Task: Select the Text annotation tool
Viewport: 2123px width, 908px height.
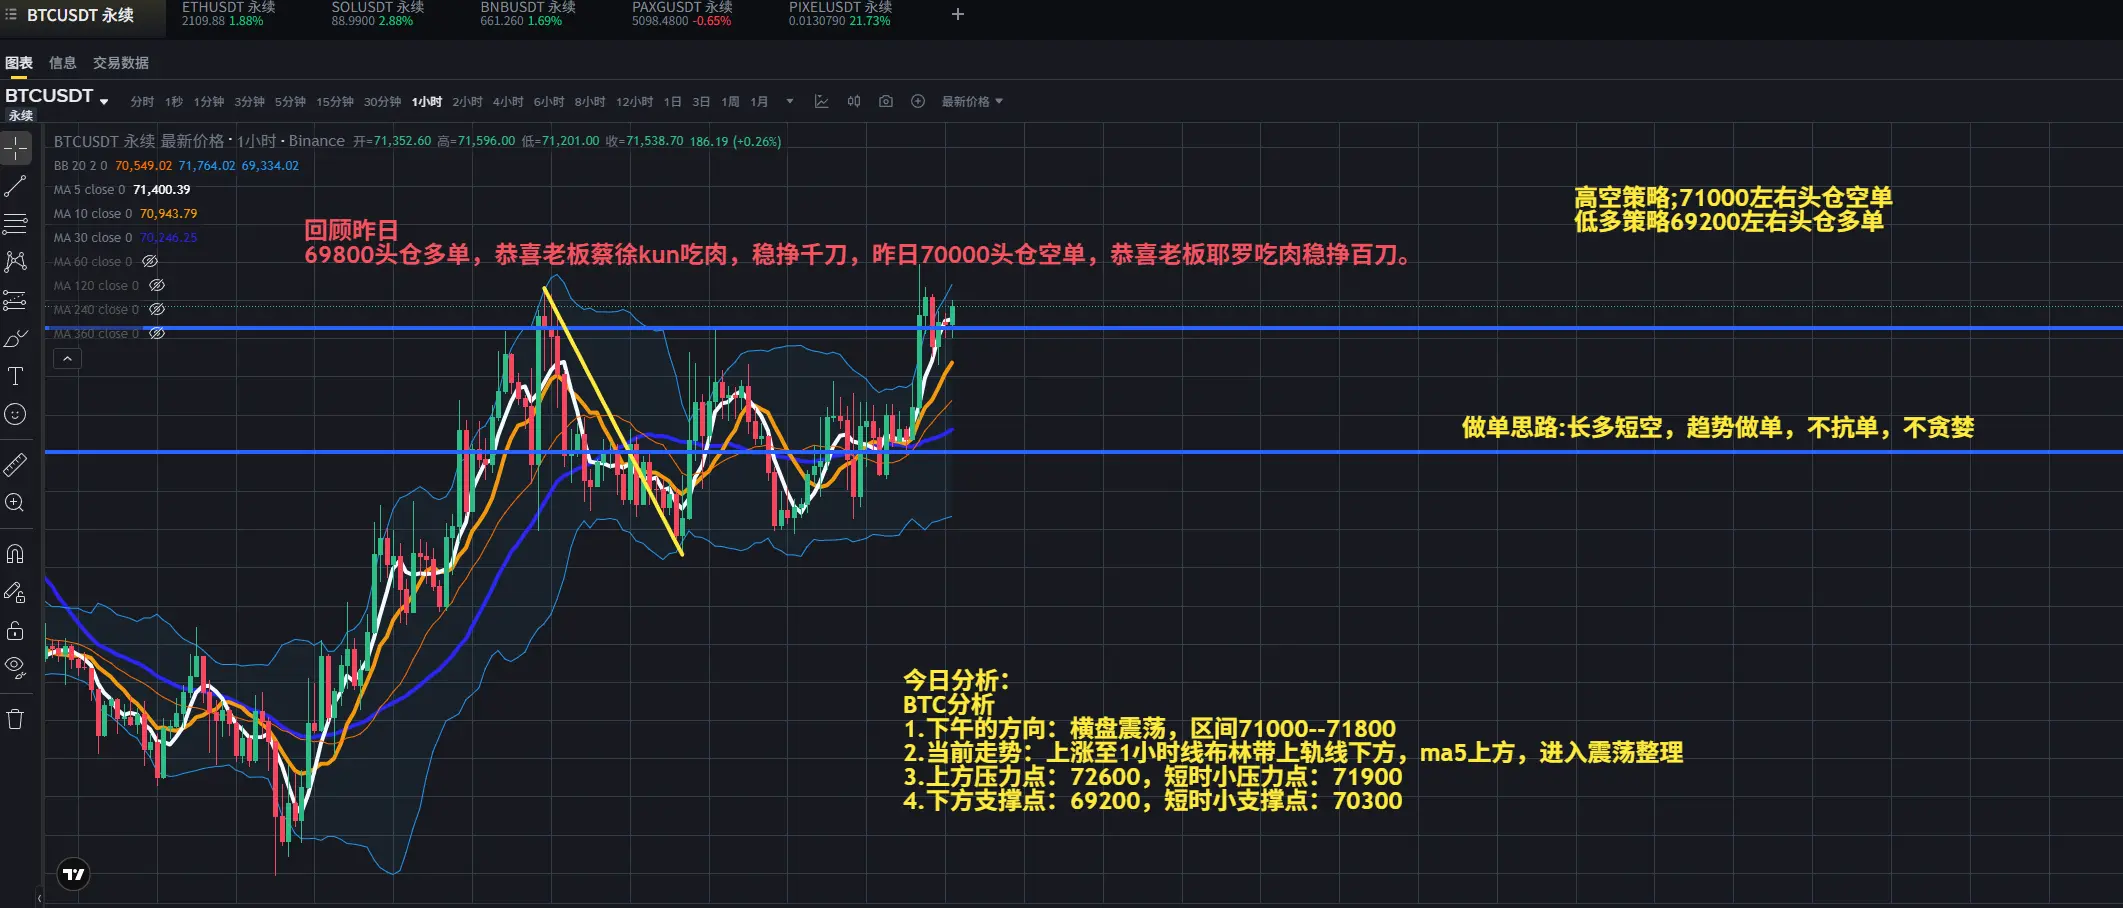Action: tap(16, 377)
